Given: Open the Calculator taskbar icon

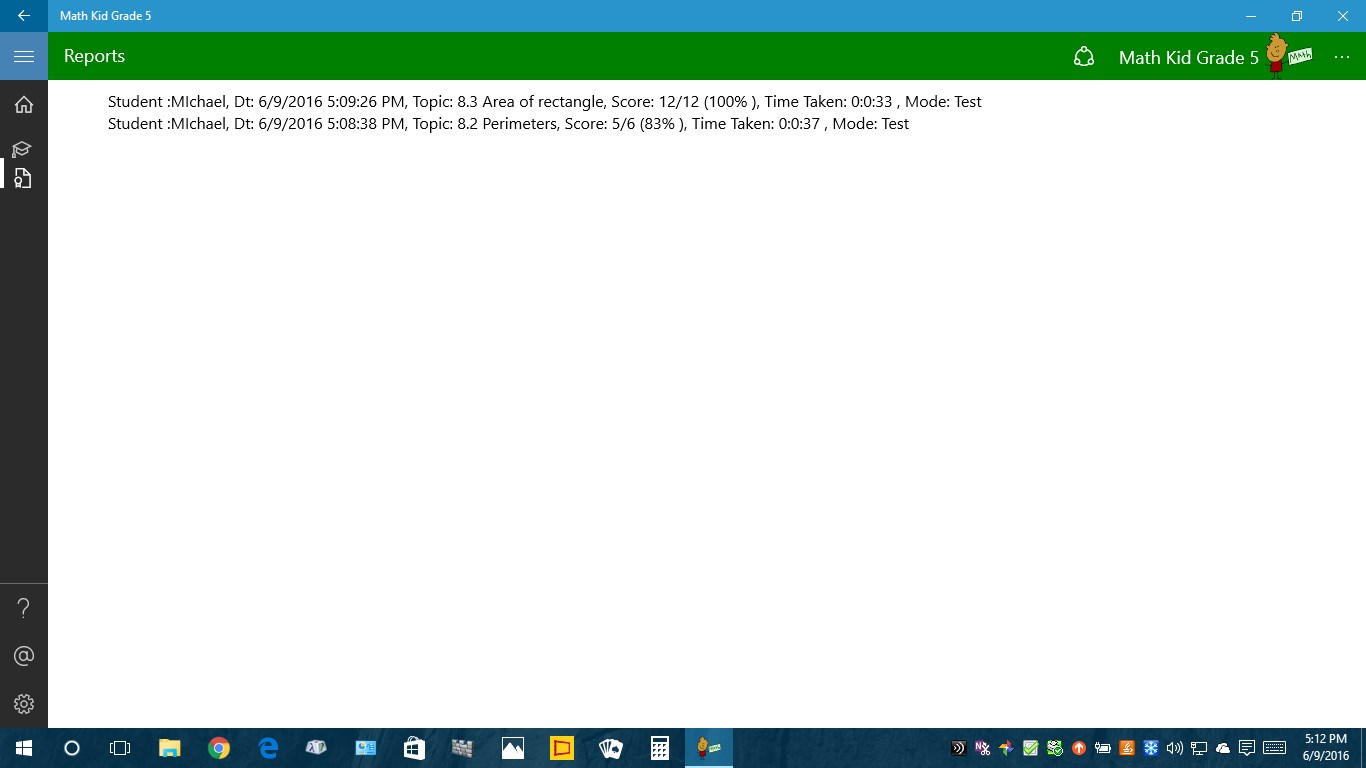Looking at the screenshot, I should tap(660, 748).
